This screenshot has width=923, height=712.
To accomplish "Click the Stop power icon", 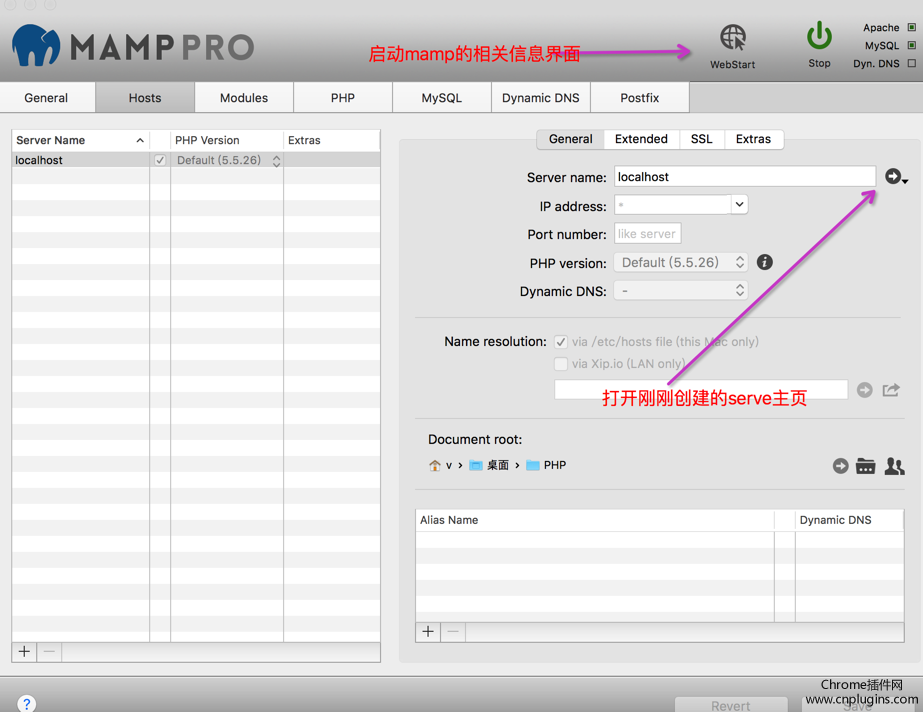I will 819,37.
